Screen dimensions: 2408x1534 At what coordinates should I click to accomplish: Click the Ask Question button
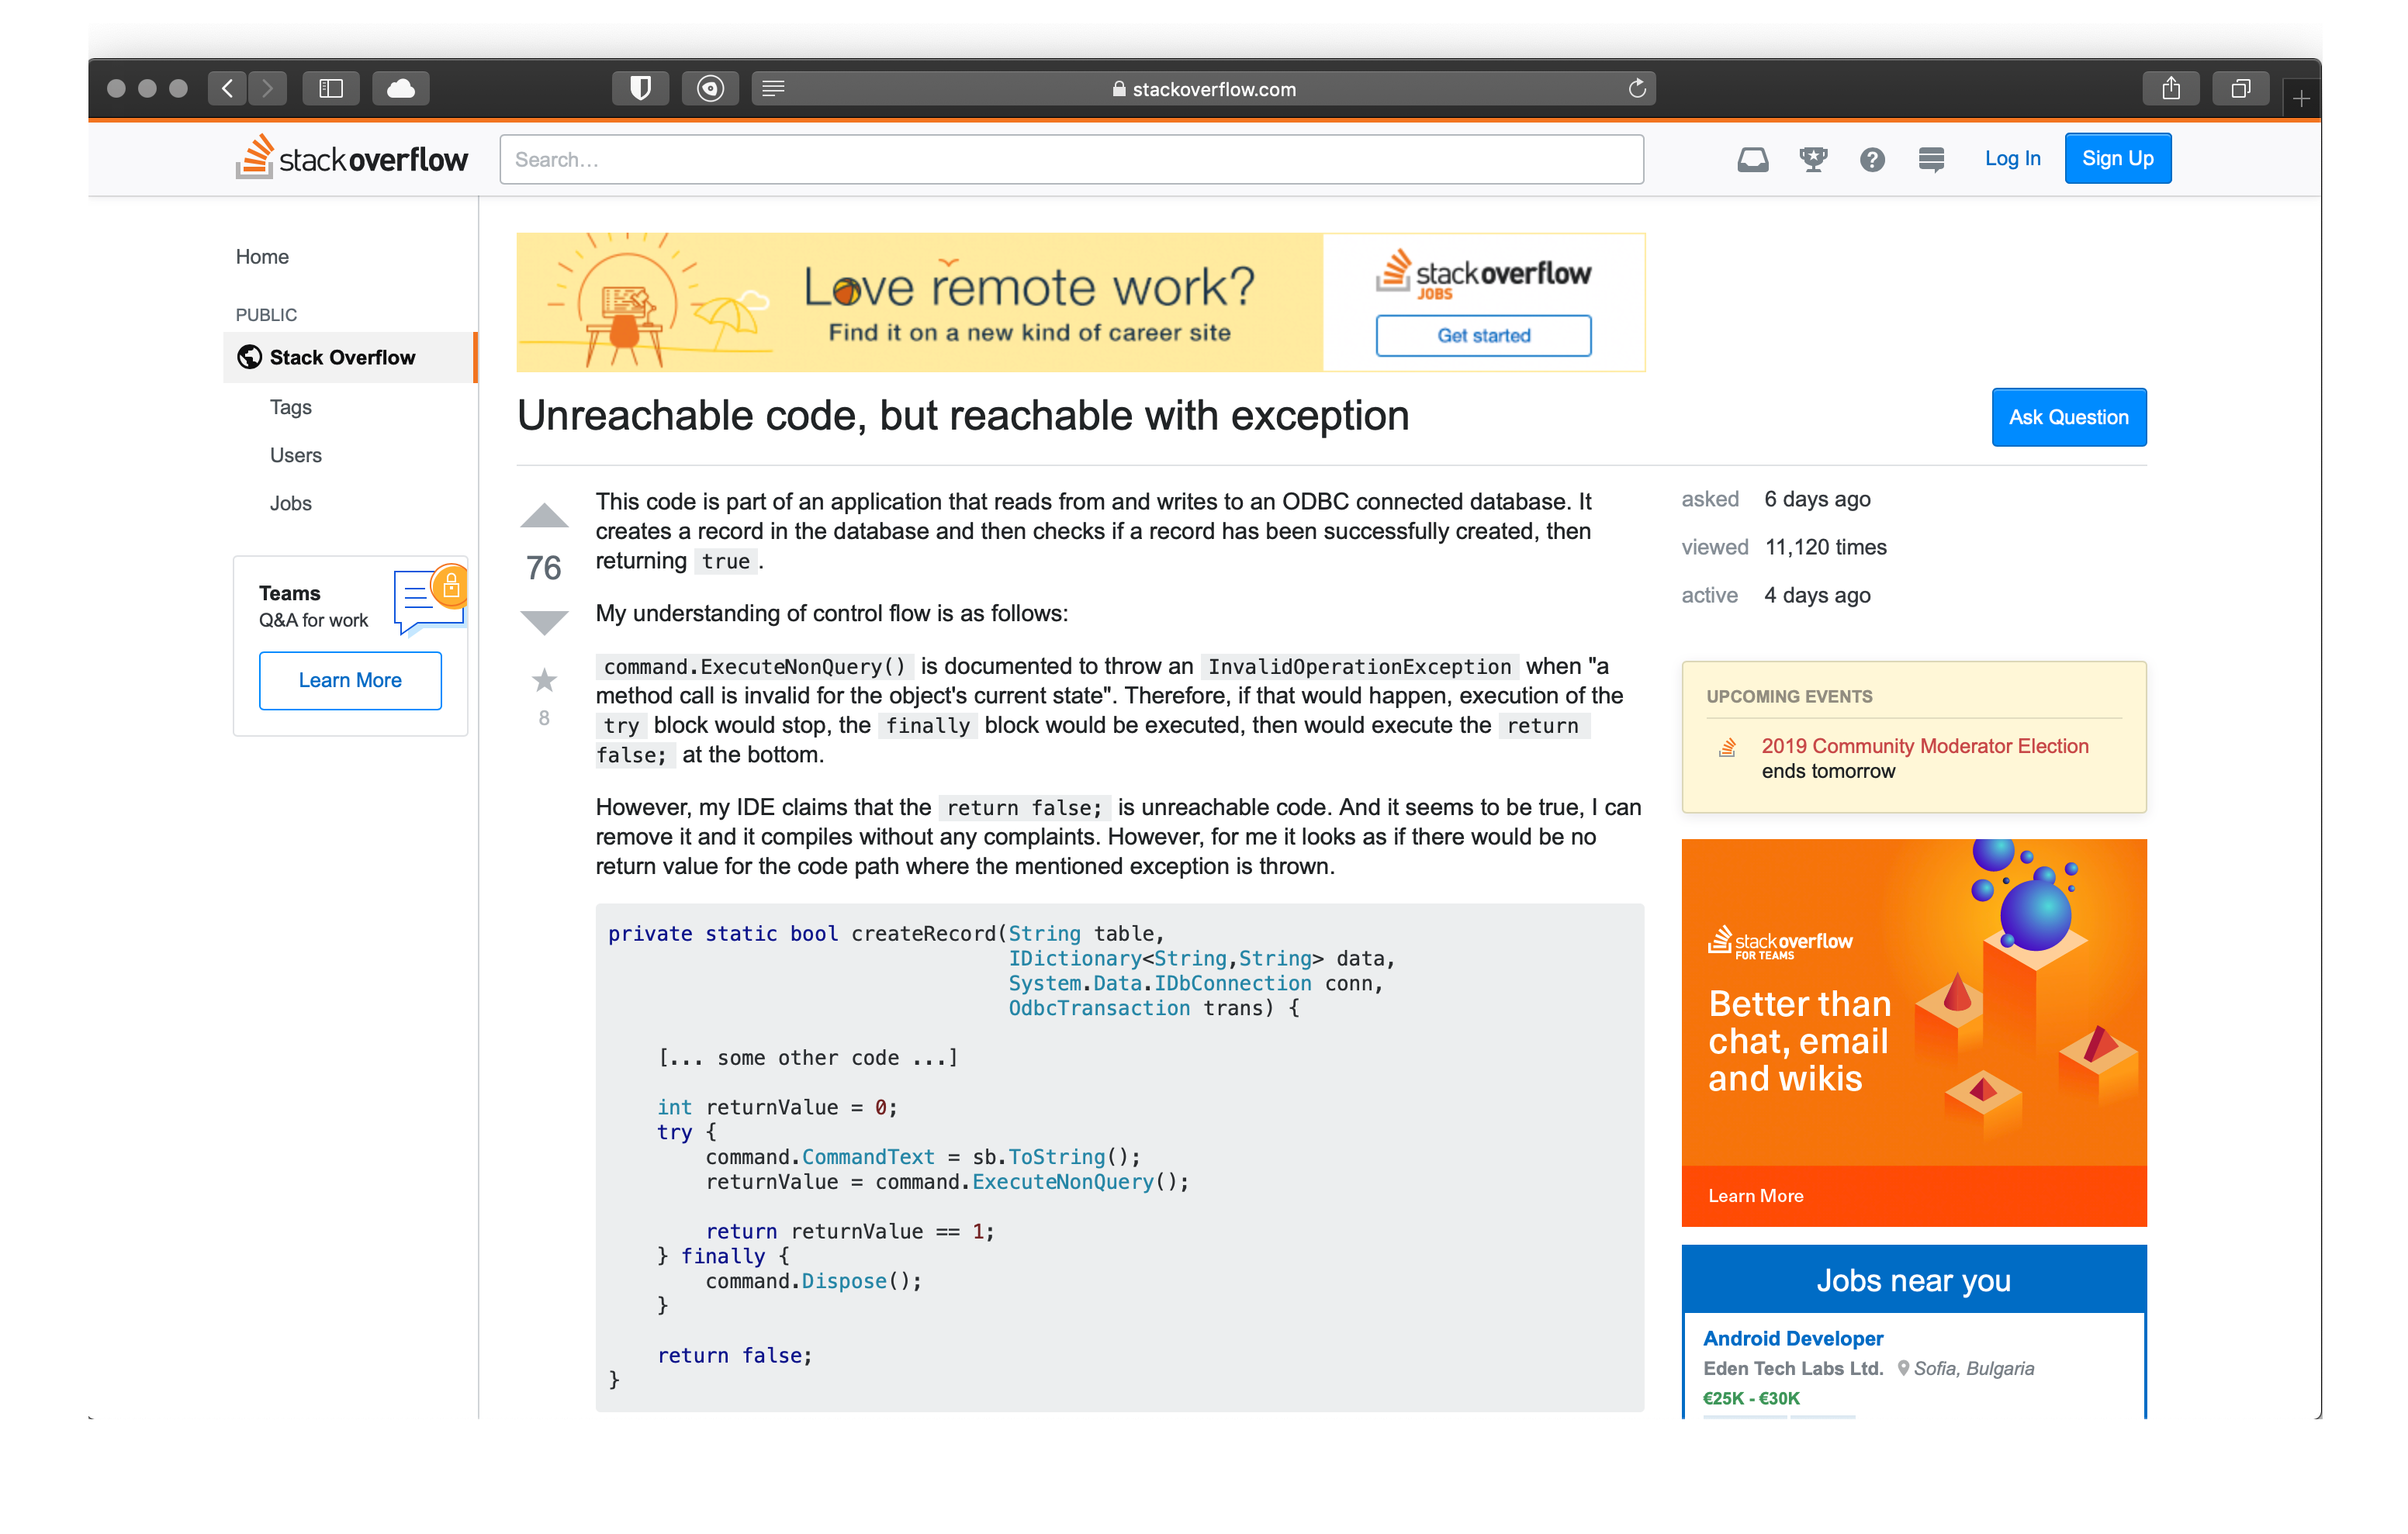click(x=2068, y=417)
